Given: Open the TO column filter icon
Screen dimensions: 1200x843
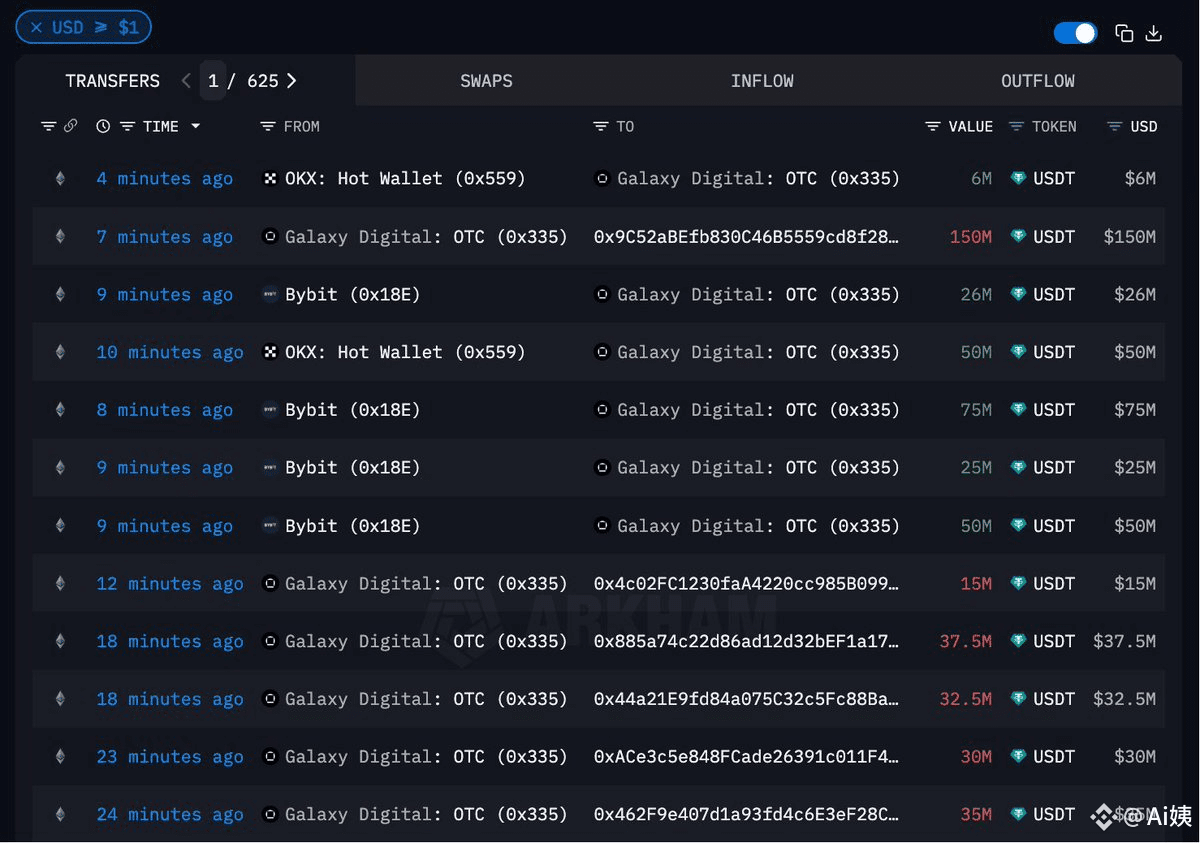Looking at the screenshot, I should click(x=600, y=126).
